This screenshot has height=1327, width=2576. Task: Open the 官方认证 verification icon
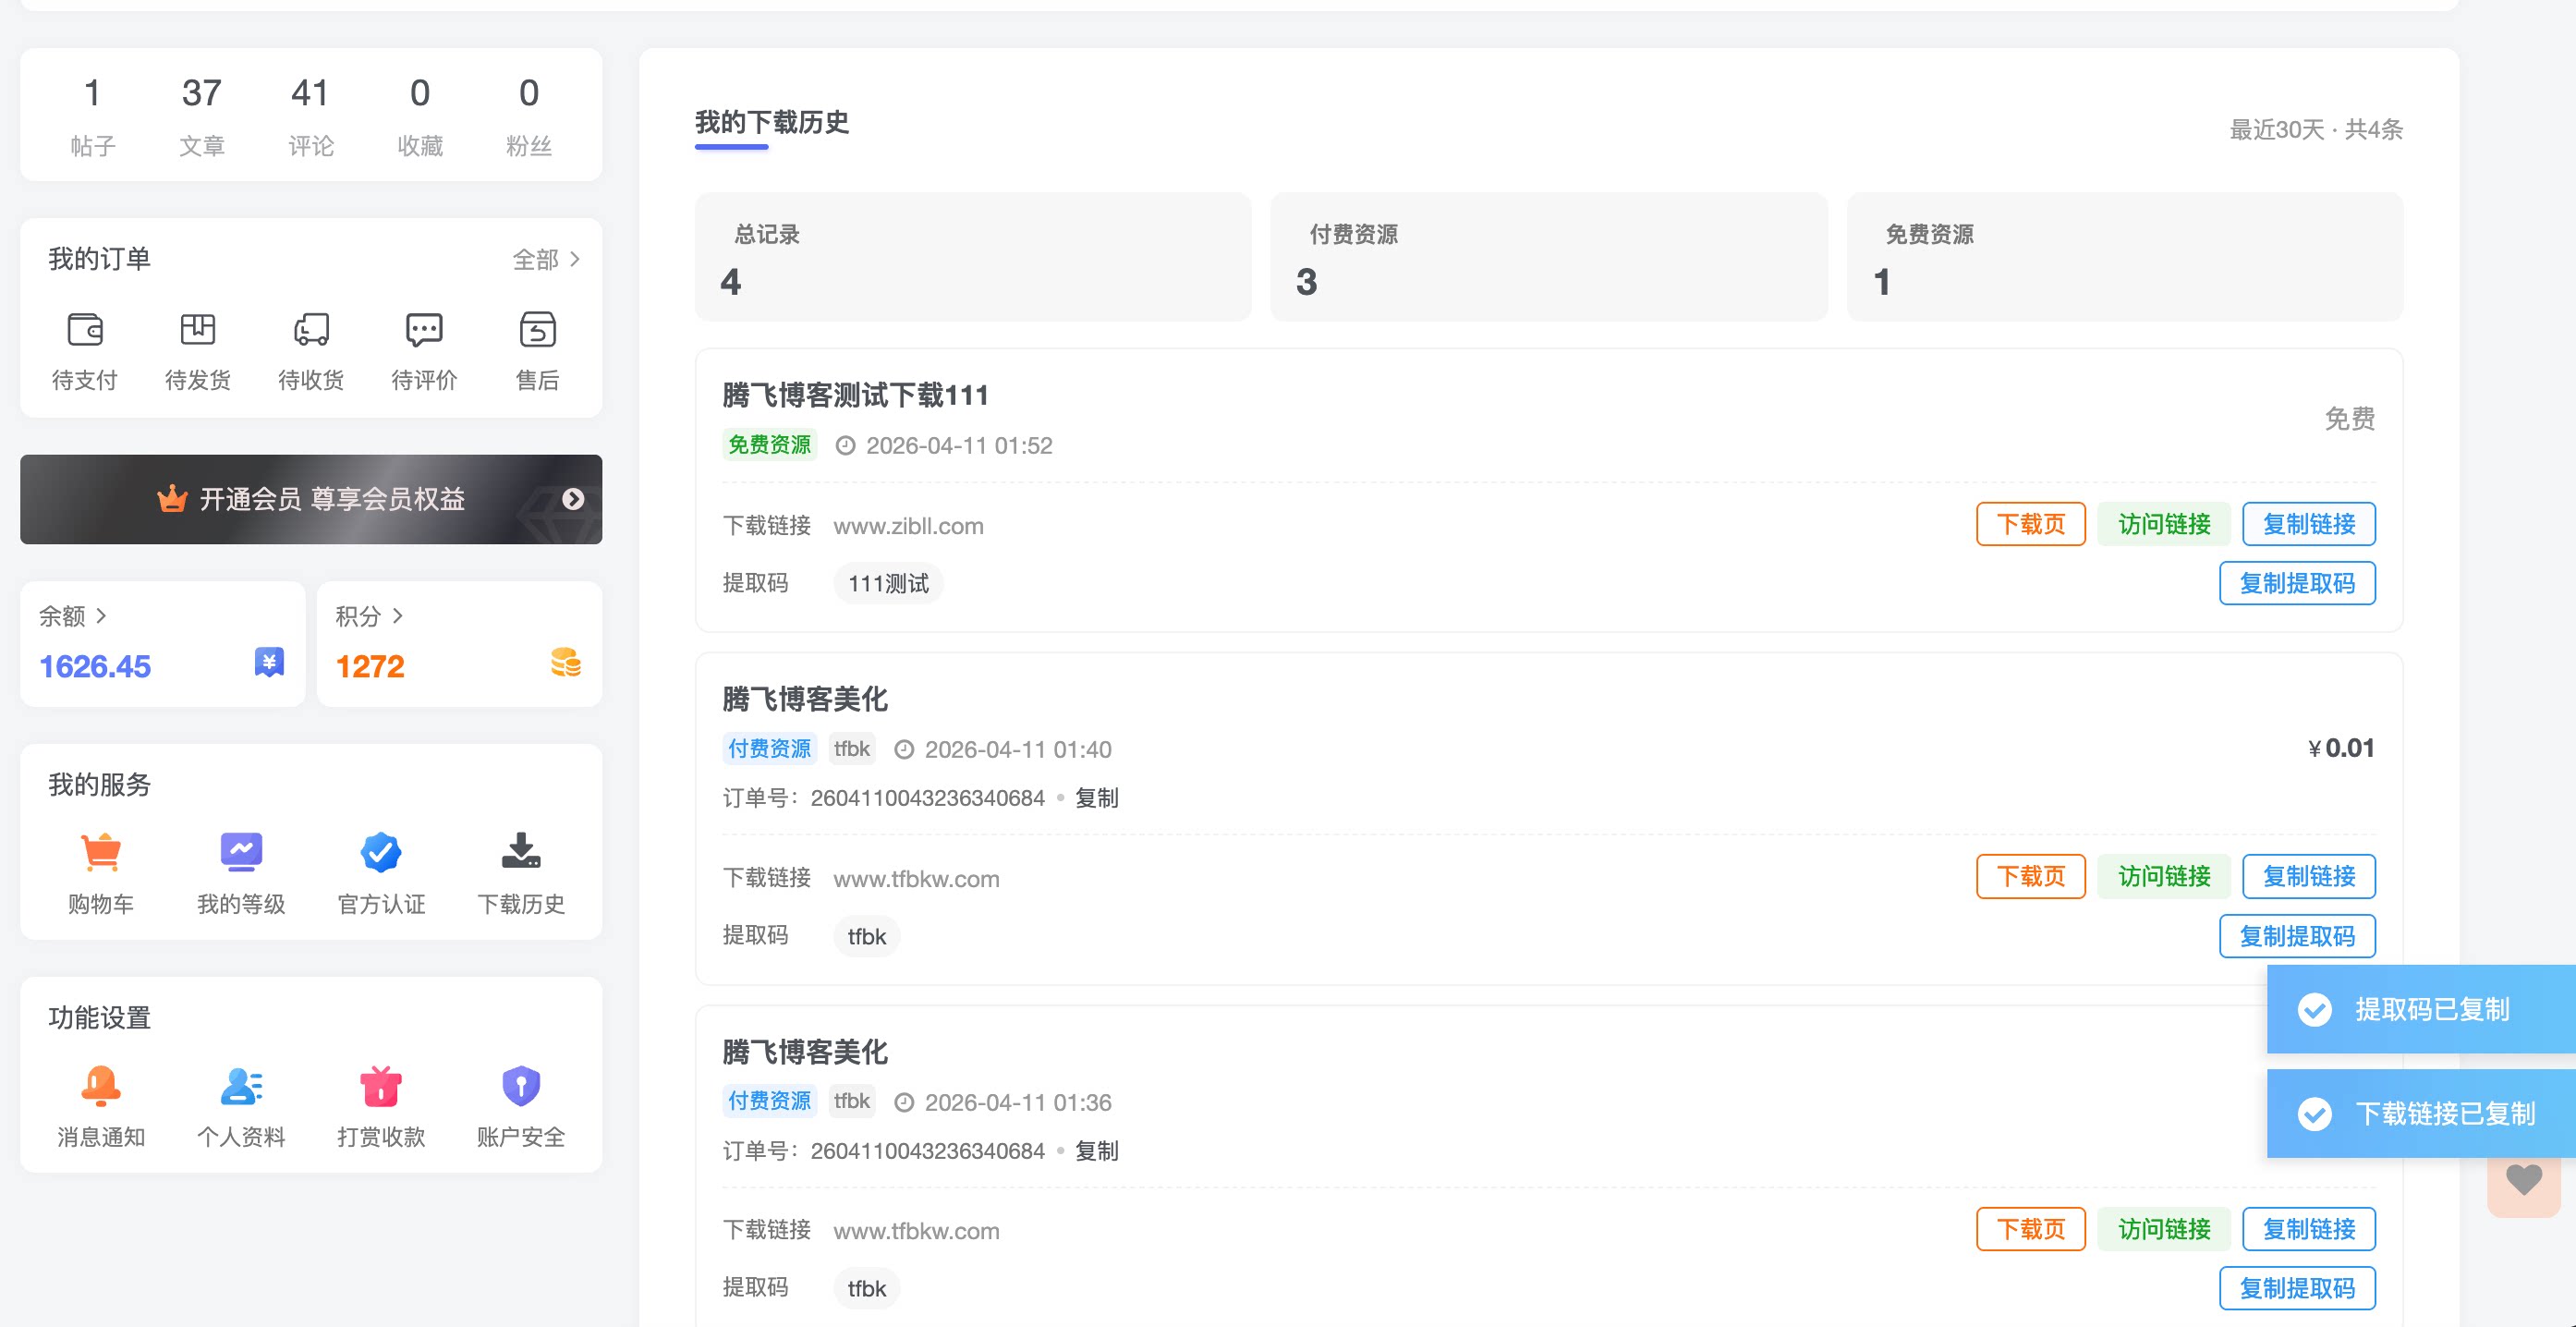(381, 855)
